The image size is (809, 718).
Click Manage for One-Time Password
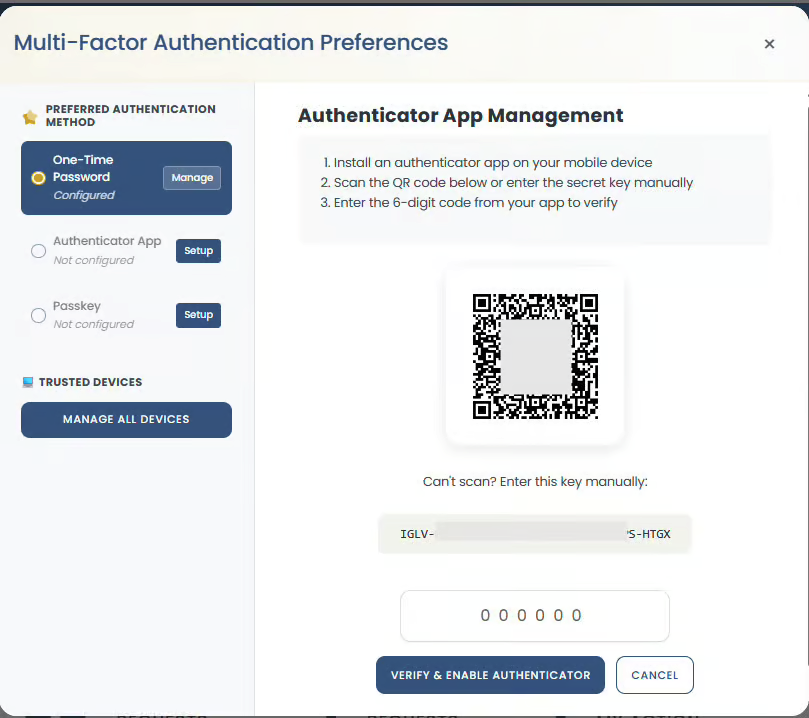point(192,178)
